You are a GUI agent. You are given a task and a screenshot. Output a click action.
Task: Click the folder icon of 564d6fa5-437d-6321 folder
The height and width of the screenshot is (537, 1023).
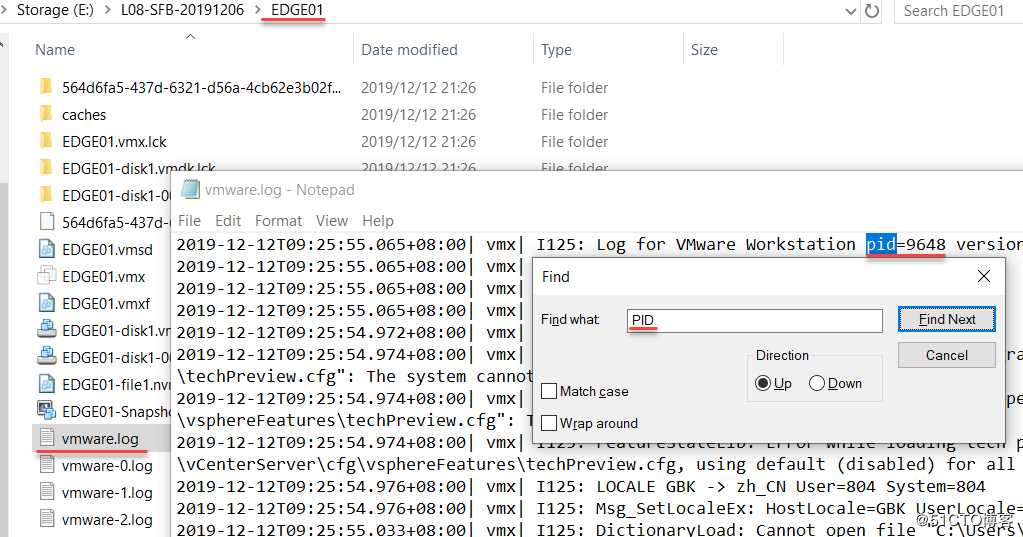46,87
